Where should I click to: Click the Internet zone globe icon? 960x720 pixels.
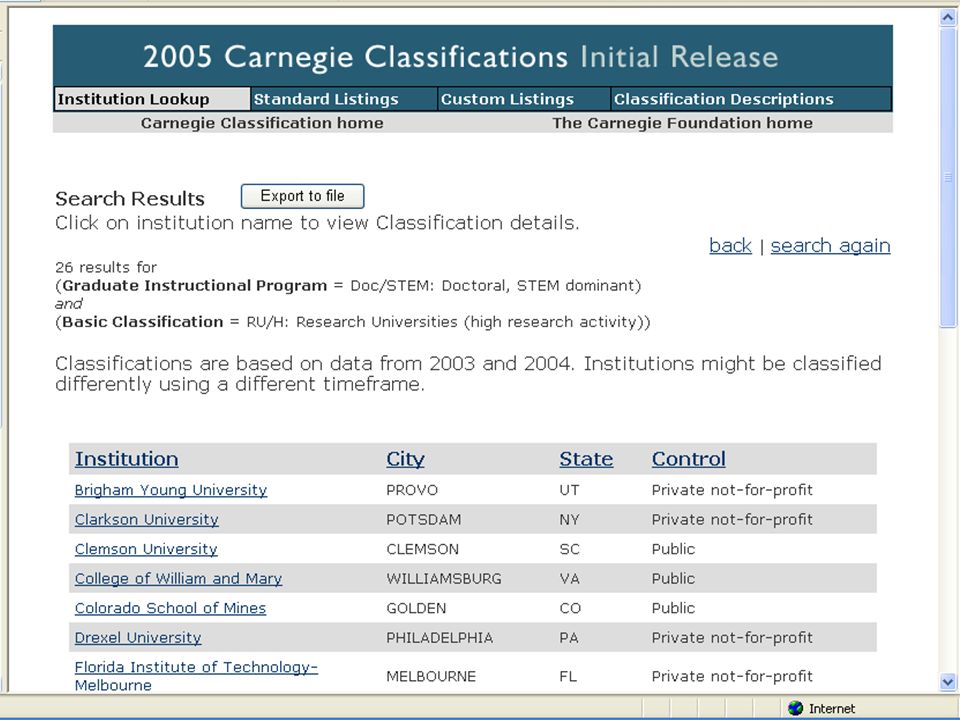(x=795, y=708)
